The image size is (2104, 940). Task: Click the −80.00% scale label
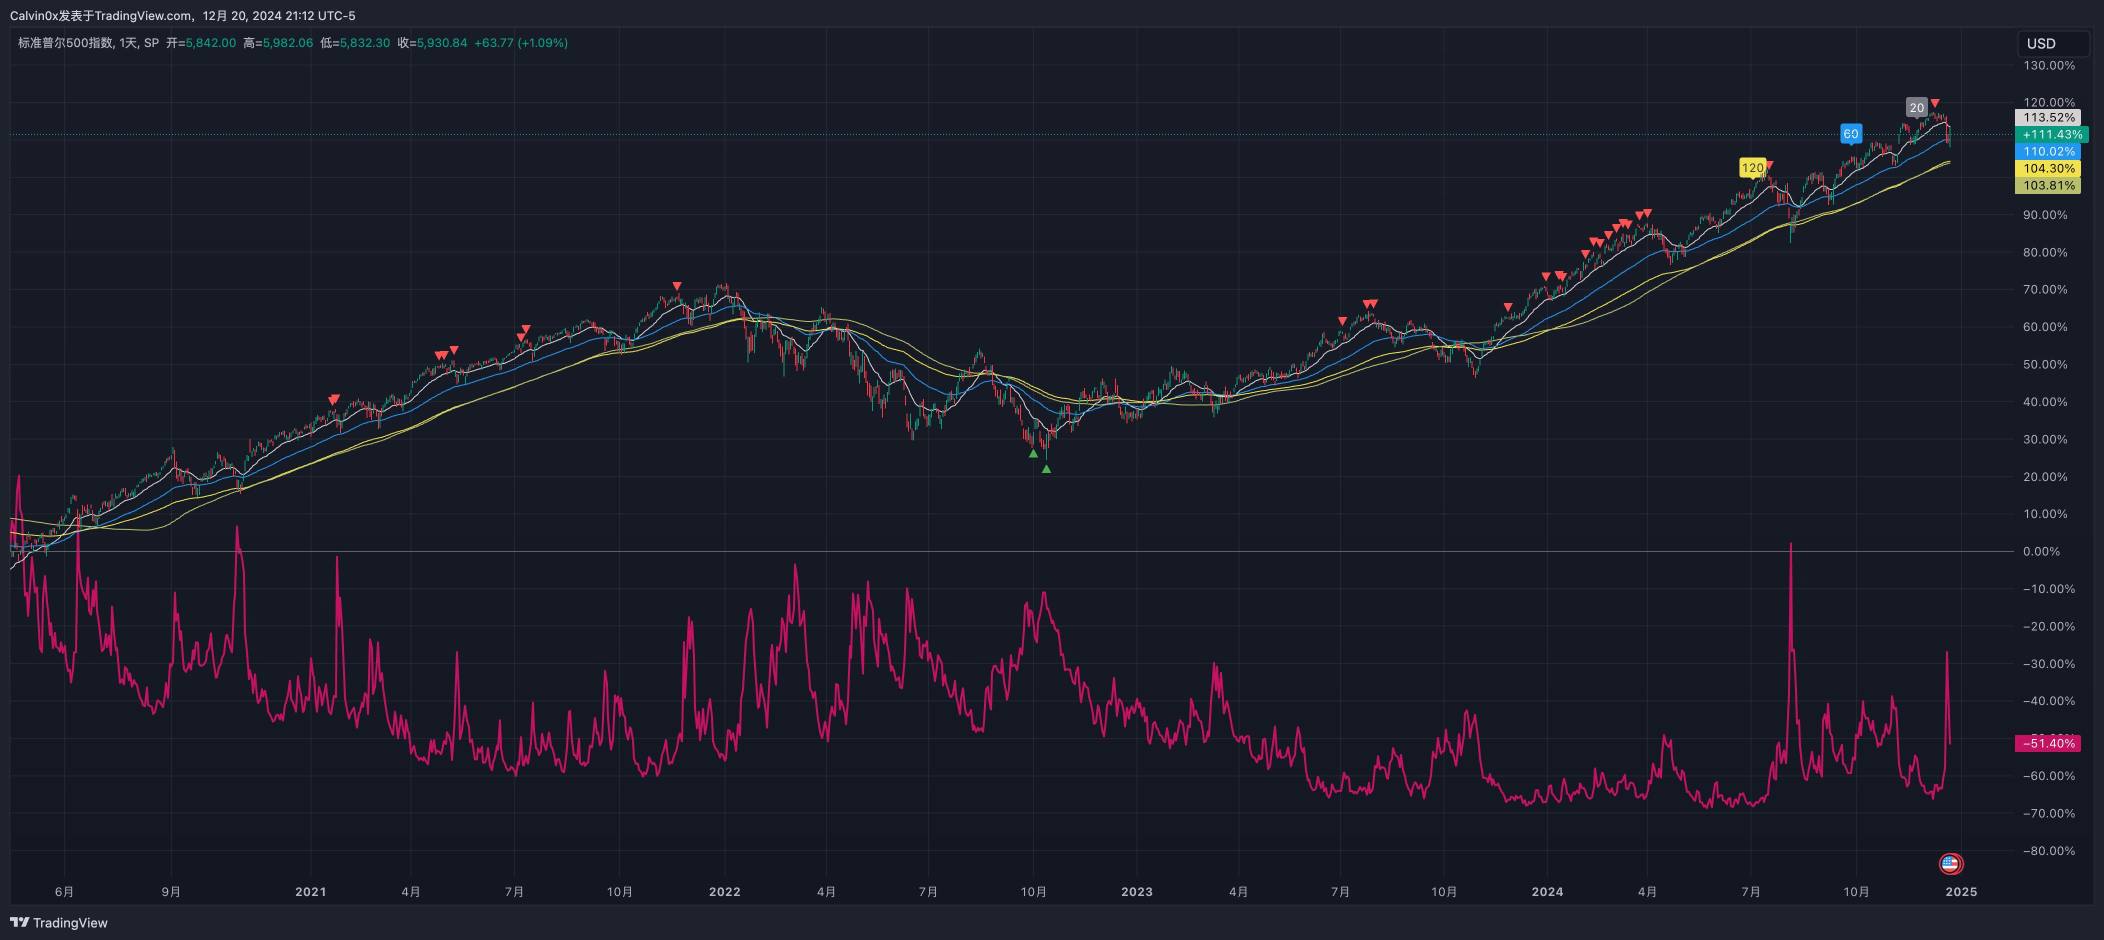[x=2049, y=851]
